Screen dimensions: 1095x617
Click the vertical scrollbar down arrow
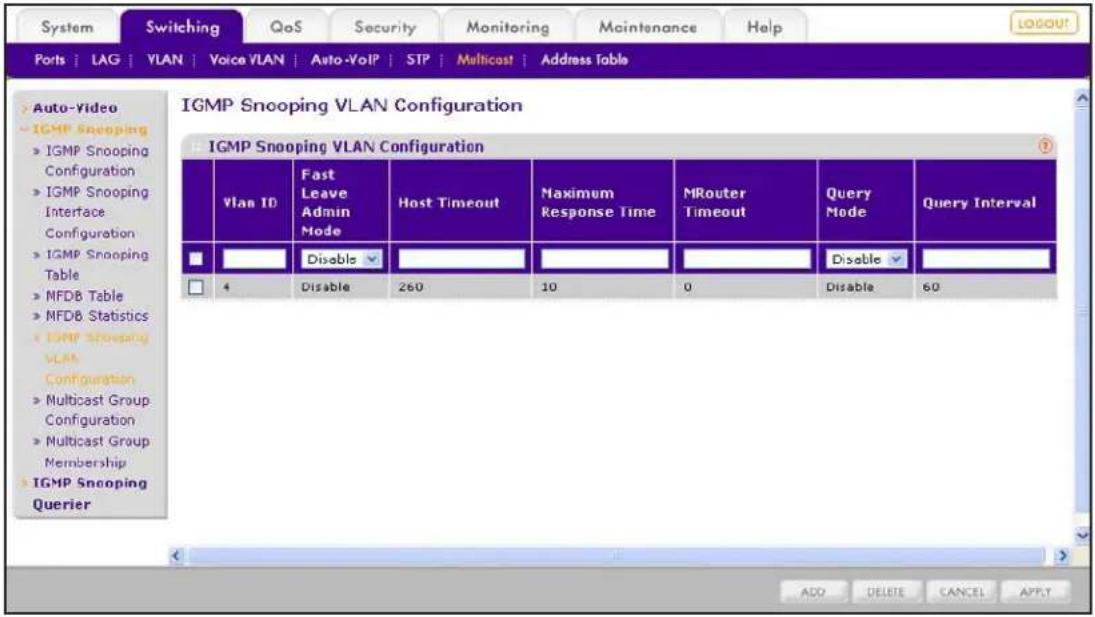pyautogui.click(x=1082, y=535)
